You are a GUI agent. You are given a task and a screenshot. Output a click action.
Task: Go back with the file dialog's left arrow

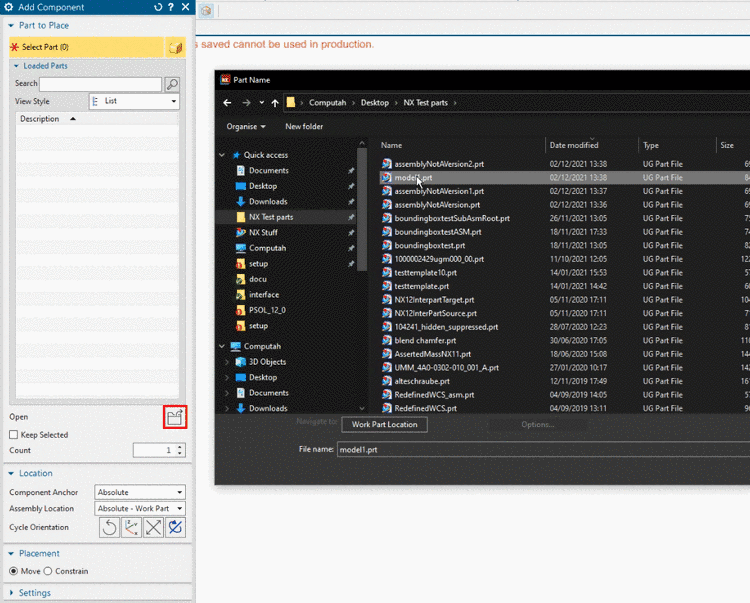pyautogui.click(x=228, y=102)
